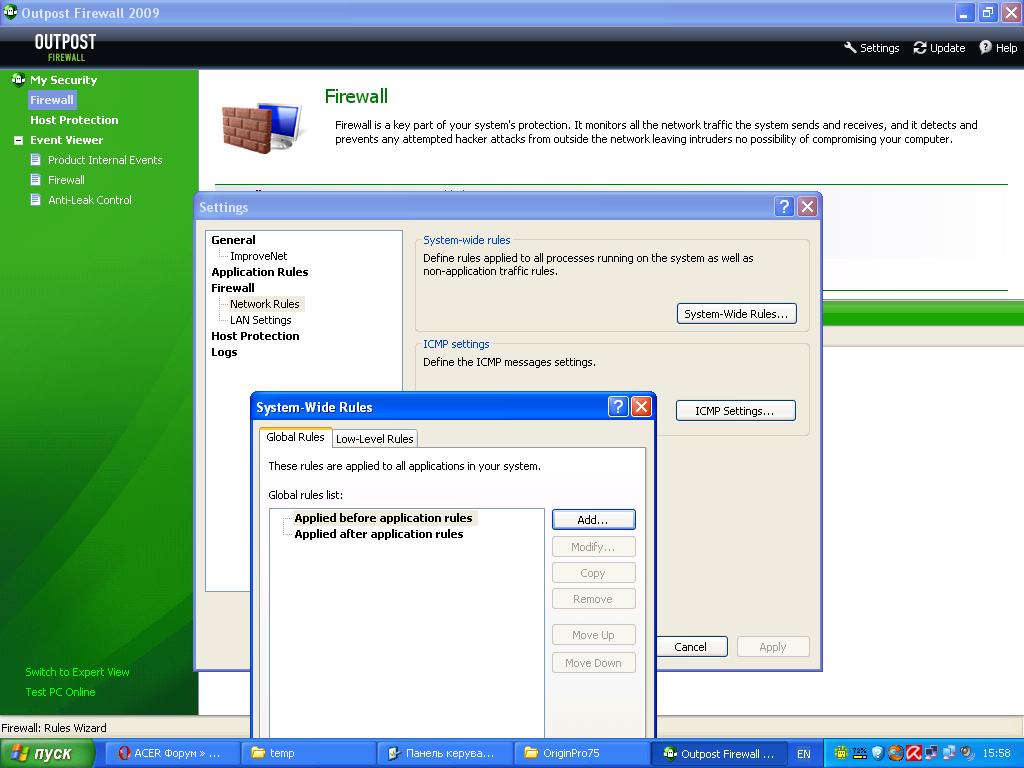Select Firewall under My Security
1024x768 pixels.
52,100
